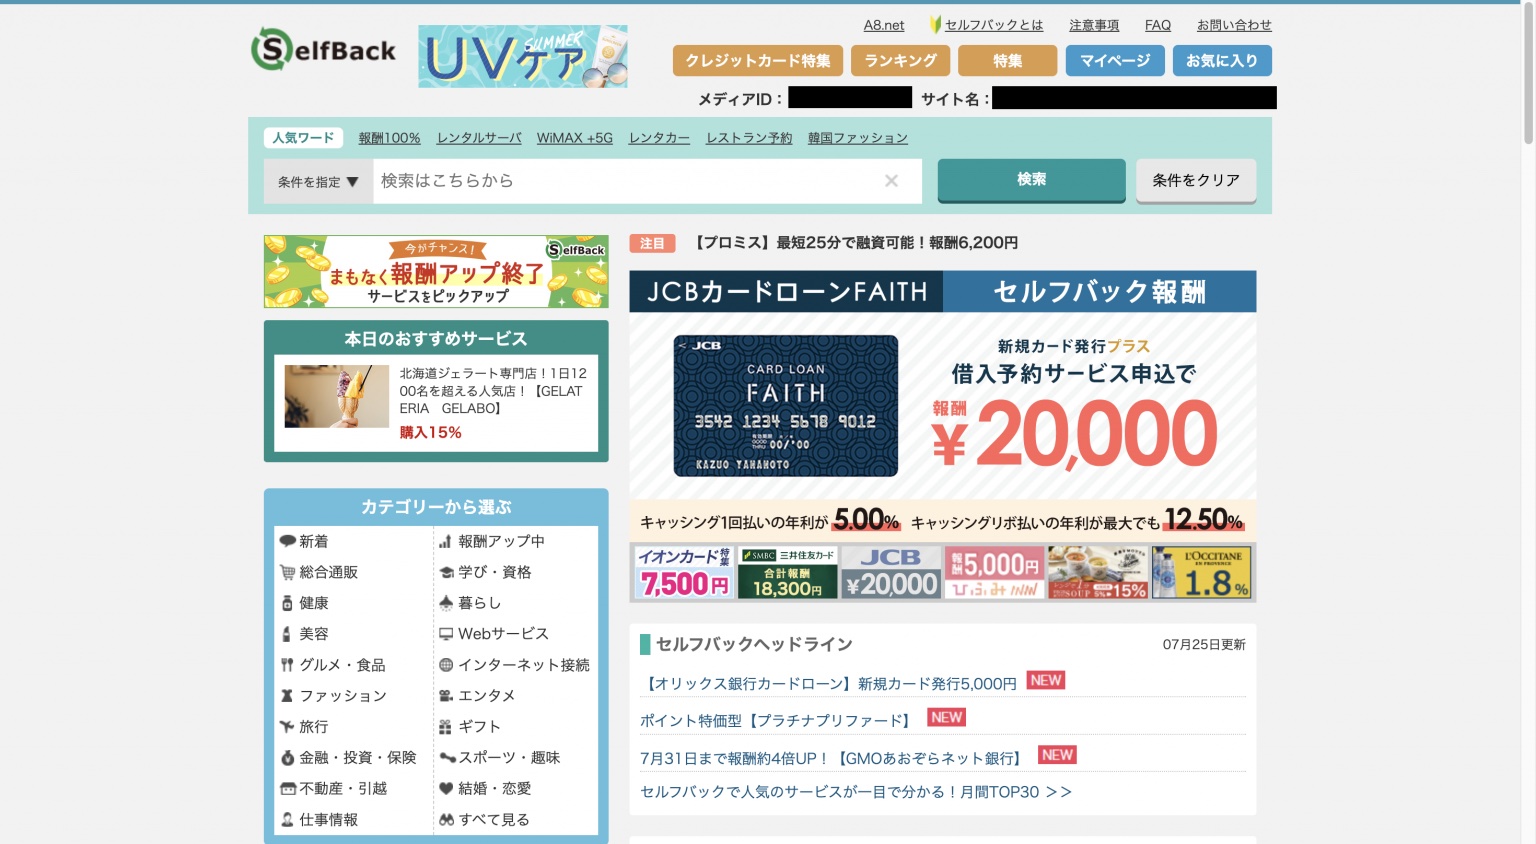Click the Webサービス monitor icon

[446, 634]
